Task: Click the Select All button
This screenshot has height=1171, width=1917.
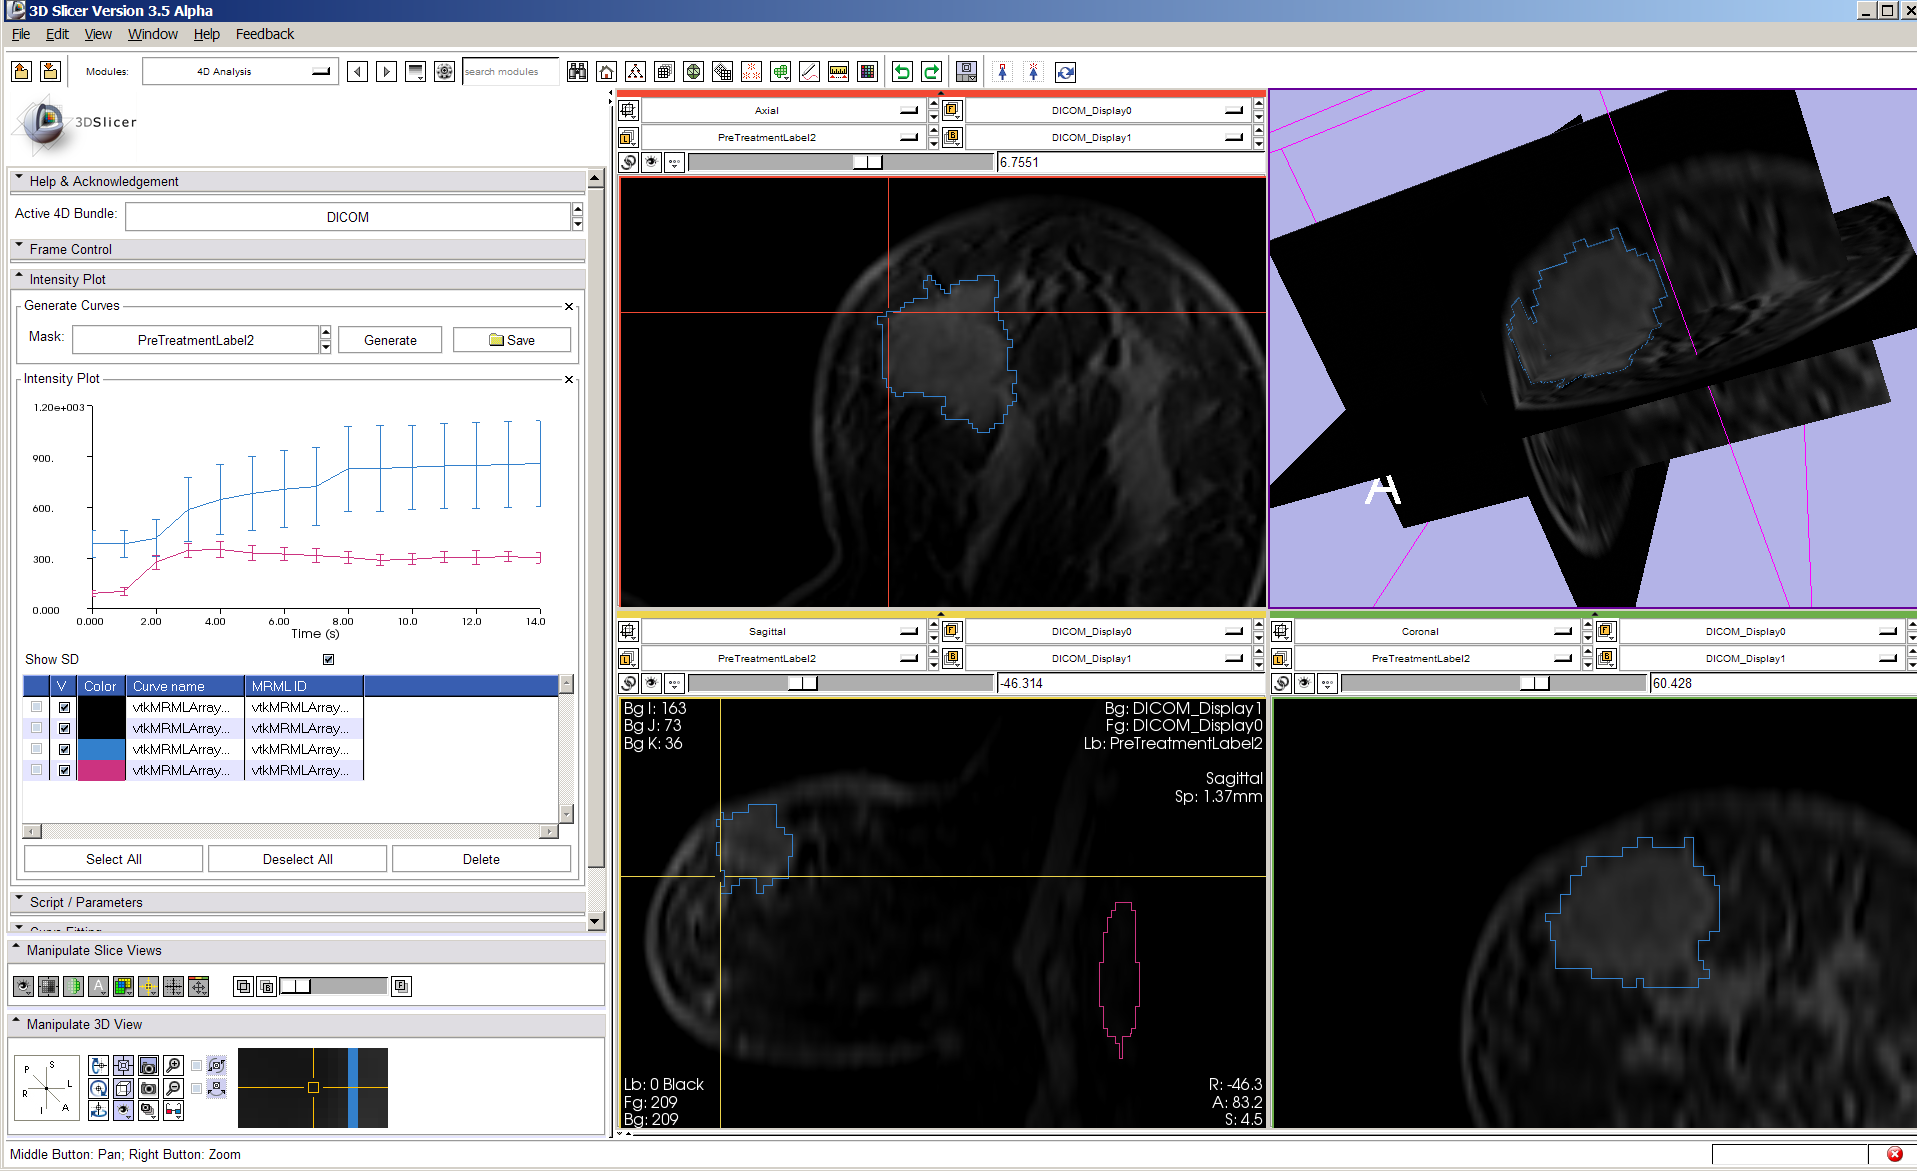Action: click(112, 858)
